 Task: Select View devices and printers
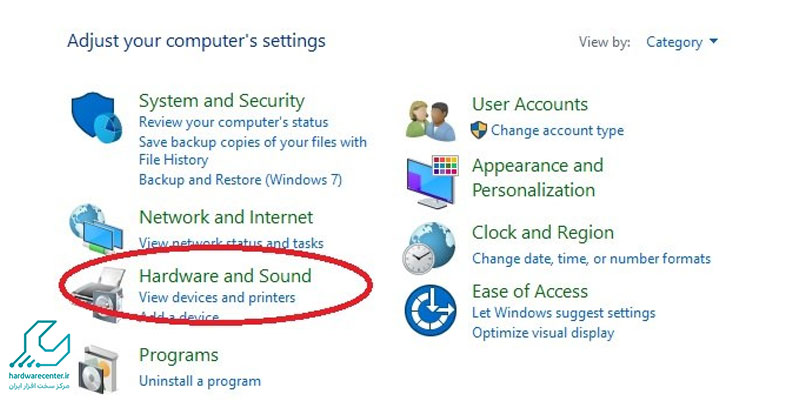(x=217, y=297)
